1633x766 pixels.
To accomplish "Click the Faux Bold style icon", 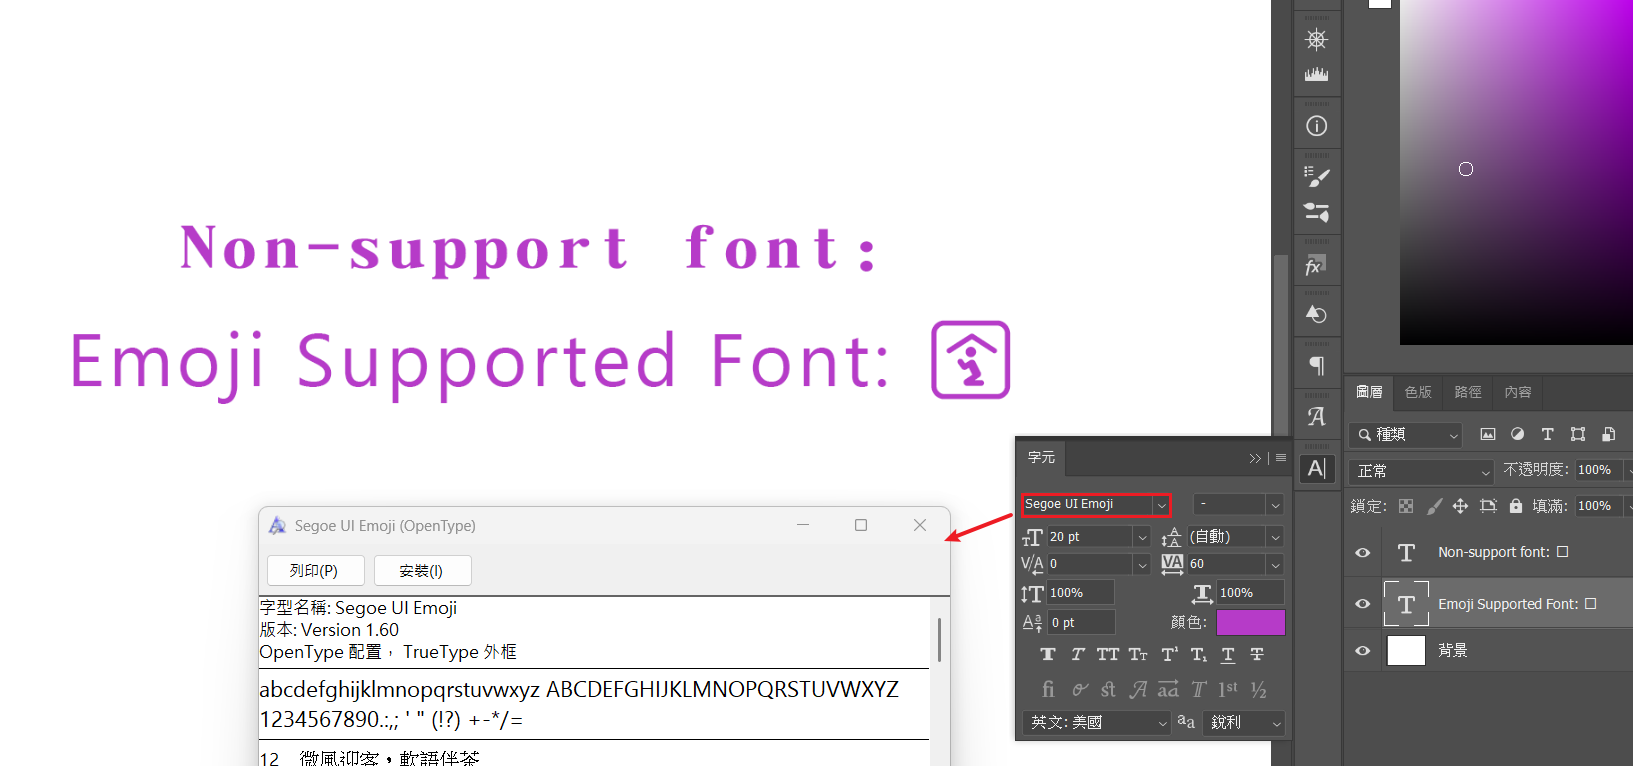I will [1048, 654].
